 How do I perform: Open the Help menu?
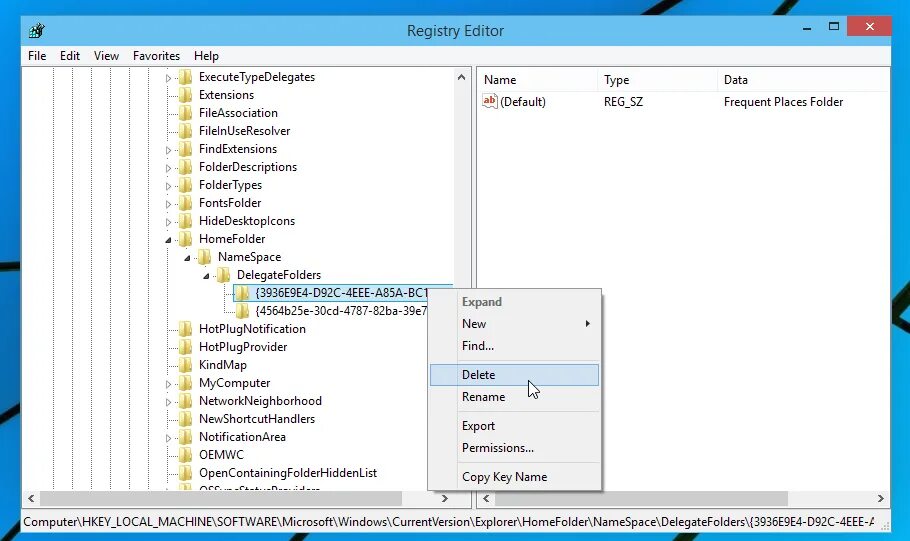(x=206, y=56)
